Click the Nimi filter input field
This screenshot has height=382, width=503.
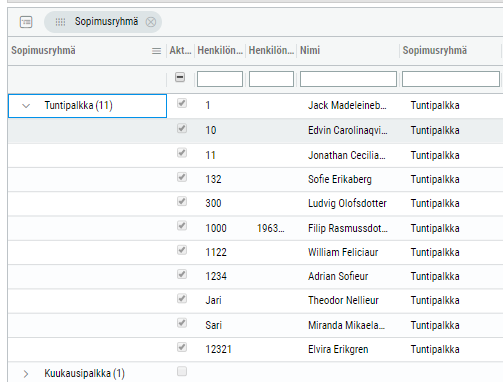(348, 79)
